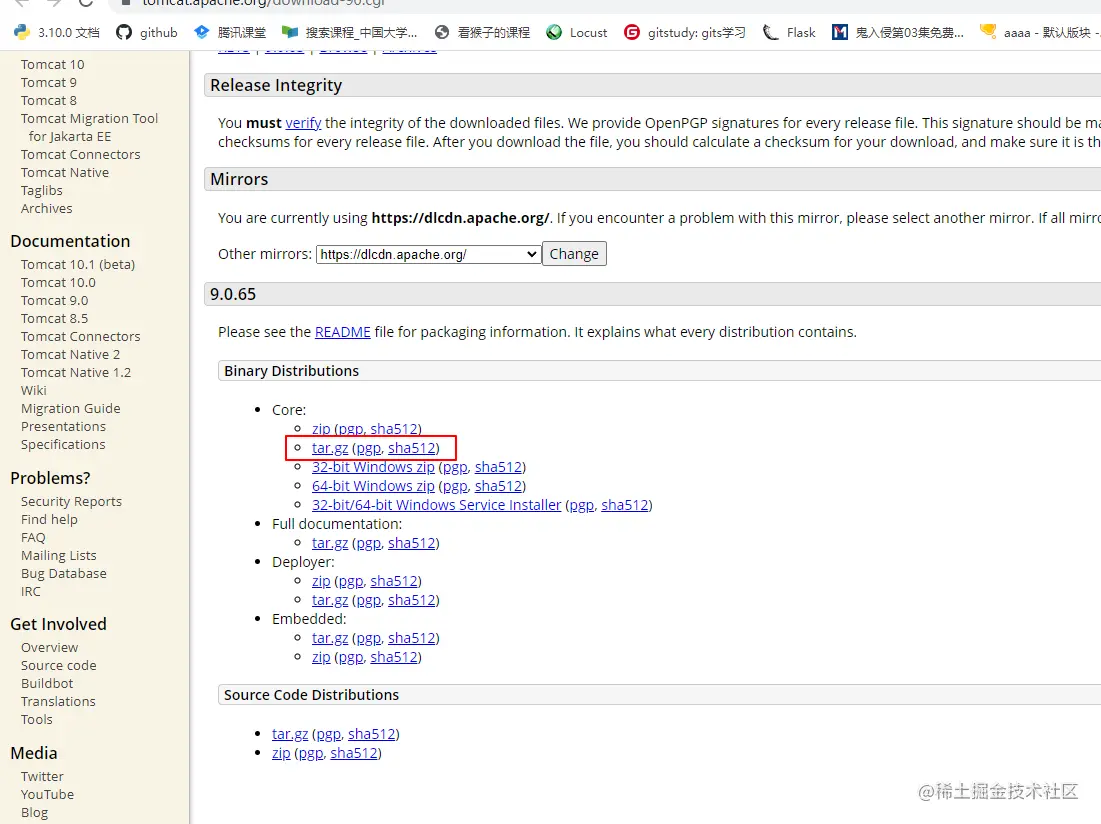Image resolution: width=1101 pixels, height=824 pixels.
Task: Open Tomcat 8.5 documentation
Action: pos(54,319)
